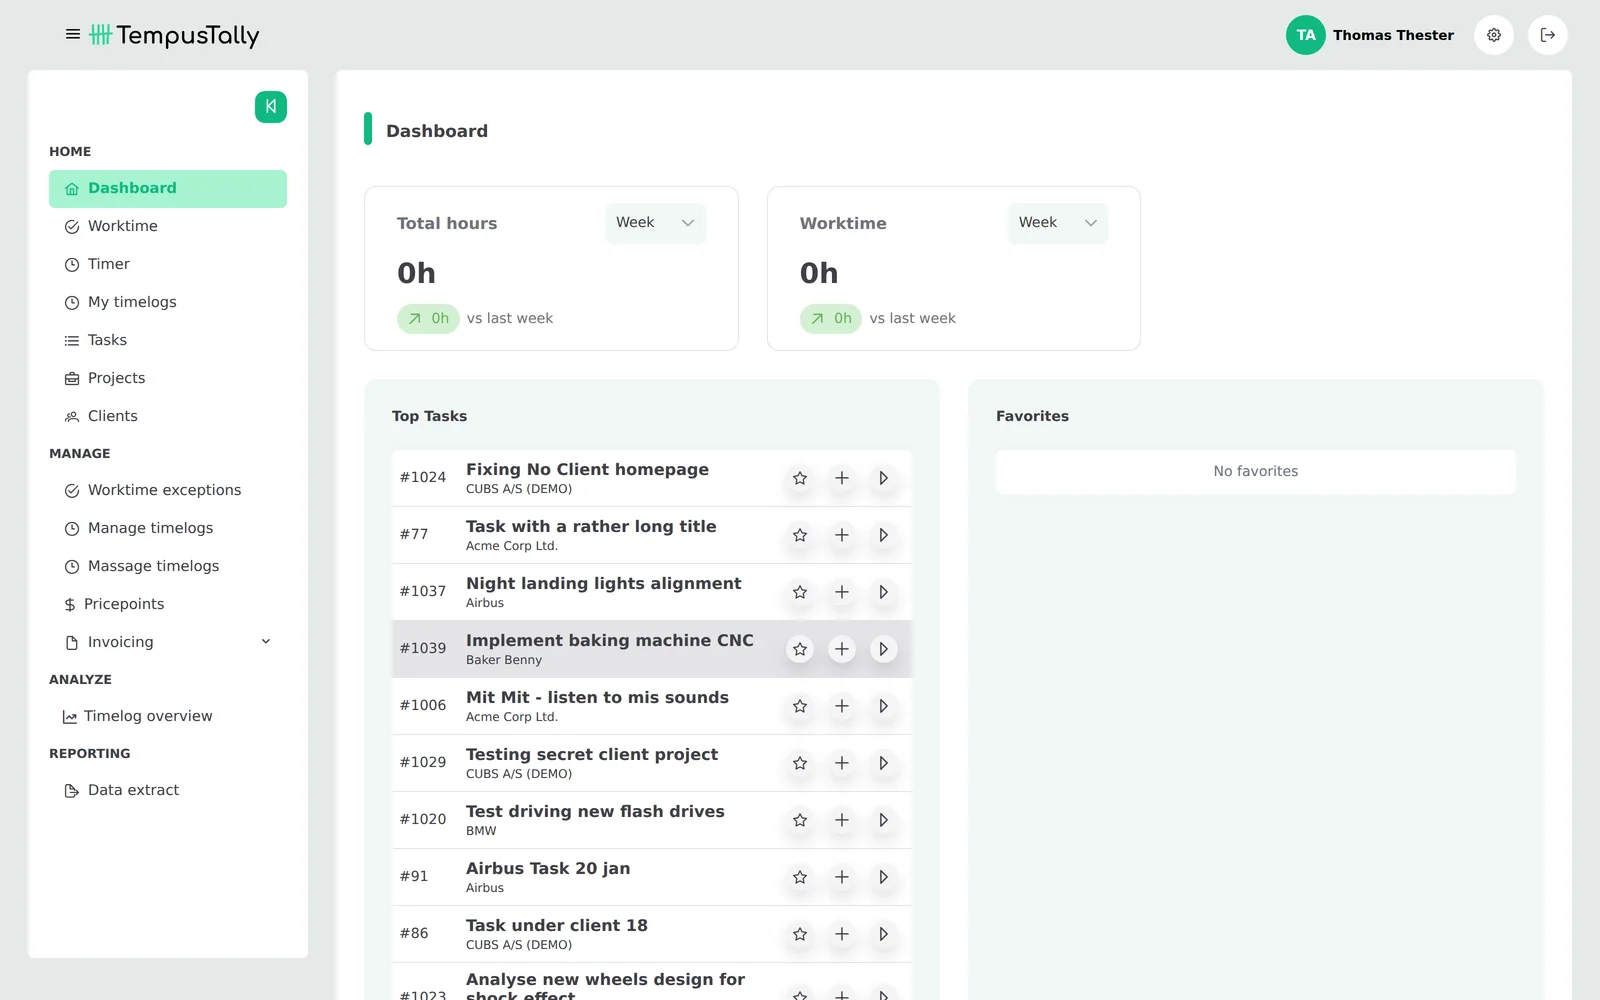
Task: Play the timer for Mit Mit - listen to mis sounds
Action: coord(883,706)
